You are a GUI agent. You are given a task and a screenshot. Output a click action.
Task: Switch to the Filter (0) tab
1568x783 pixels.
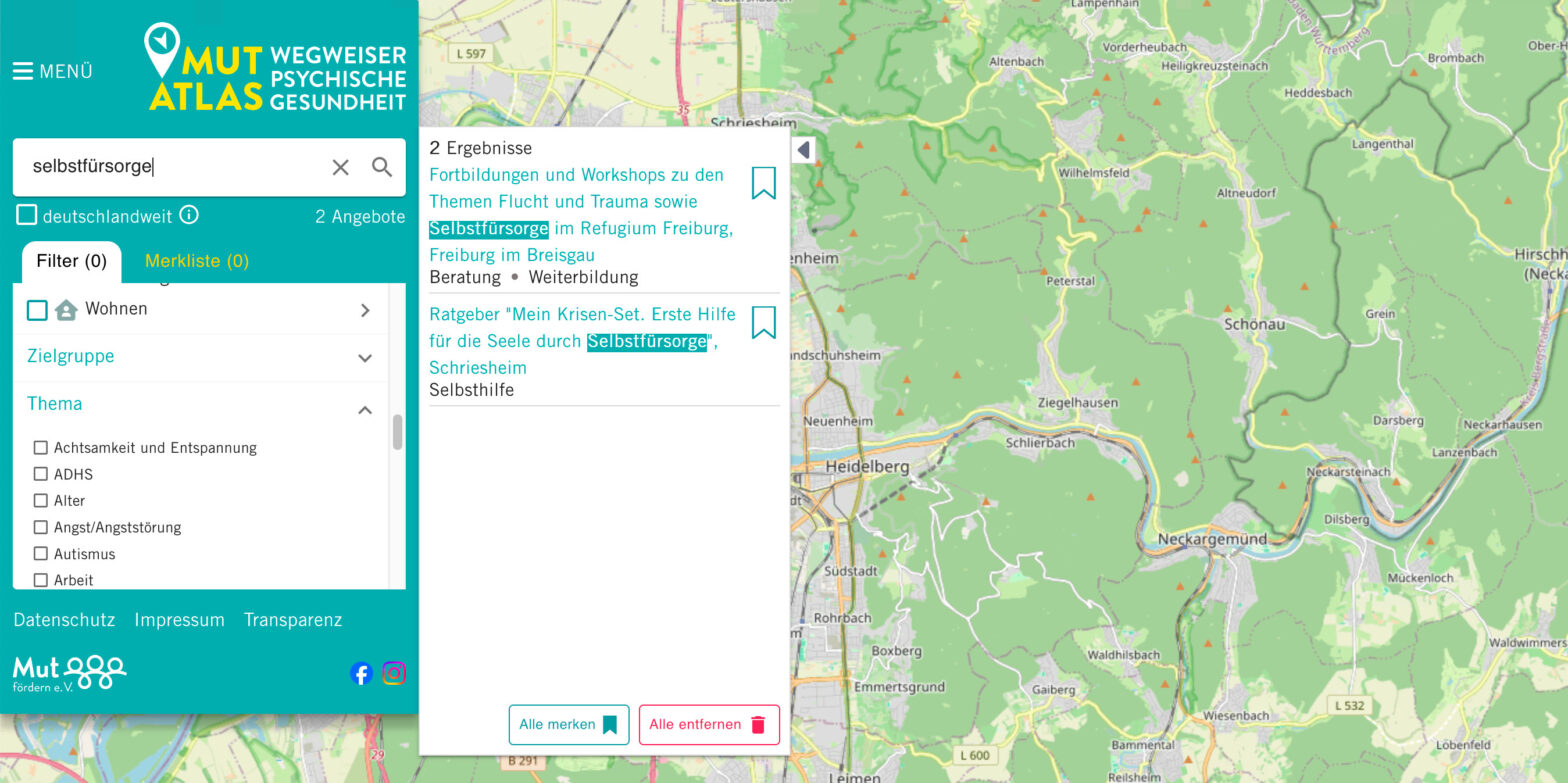(x=71, y=262)
